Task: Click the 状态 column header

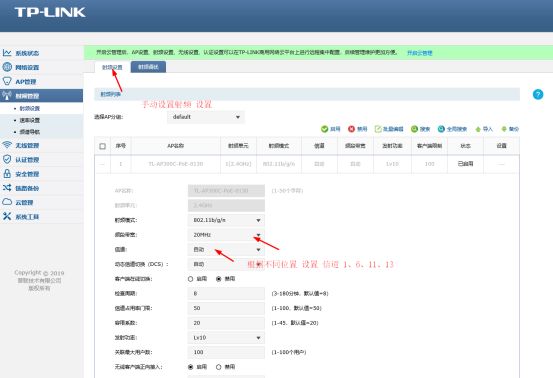Action: click(x=466, y=146)
